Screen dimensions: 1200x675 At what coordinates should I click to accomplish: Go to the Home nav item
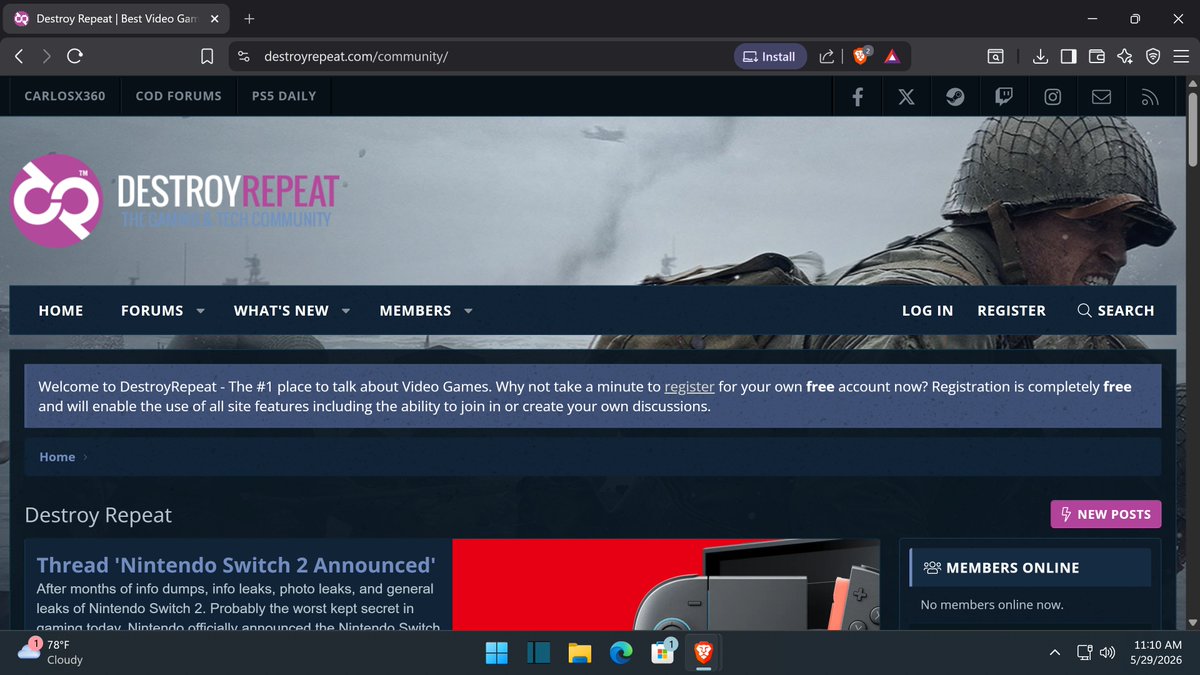coord(61,311)
